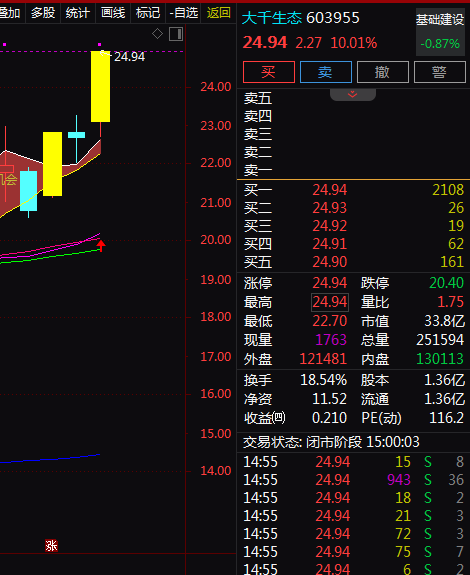Click the 交易状态 闭市阶段 status line
Image resolution: width=470 pixels, height=575 pixels.
click(331, 442)
